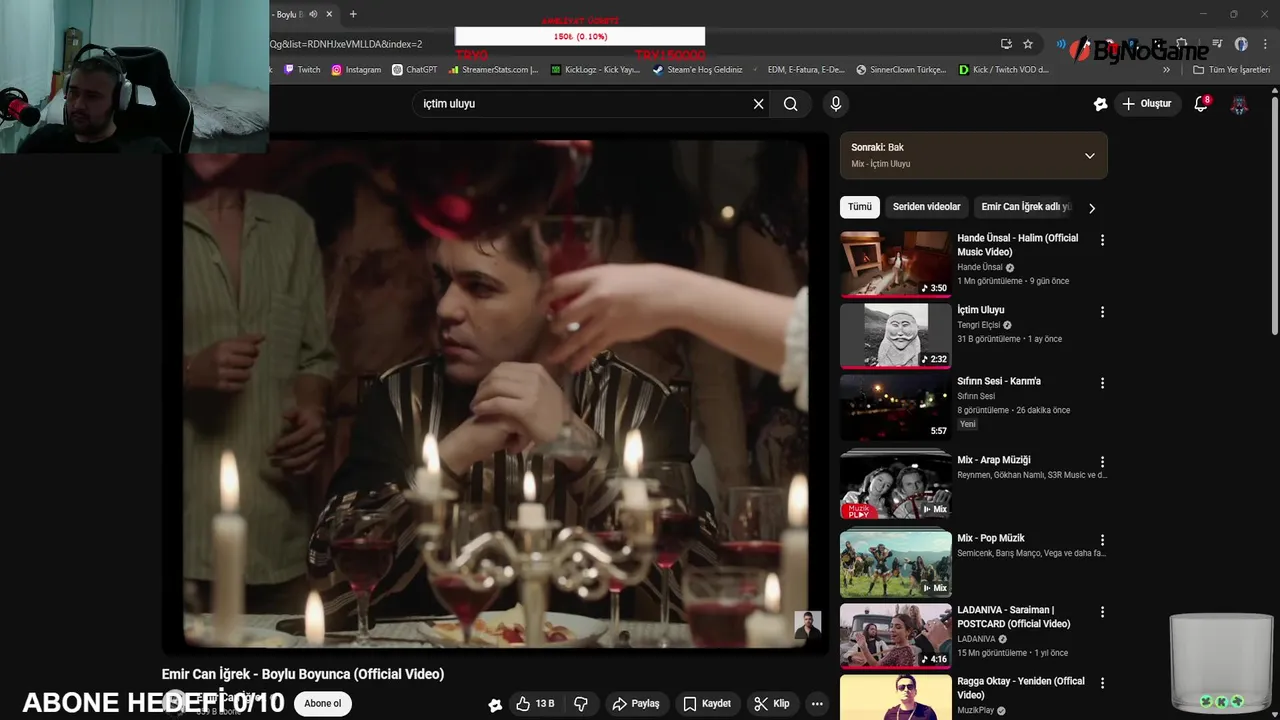
Task: Open Tüm Yer İşaretleri folder
Action: coord(1231,70)
